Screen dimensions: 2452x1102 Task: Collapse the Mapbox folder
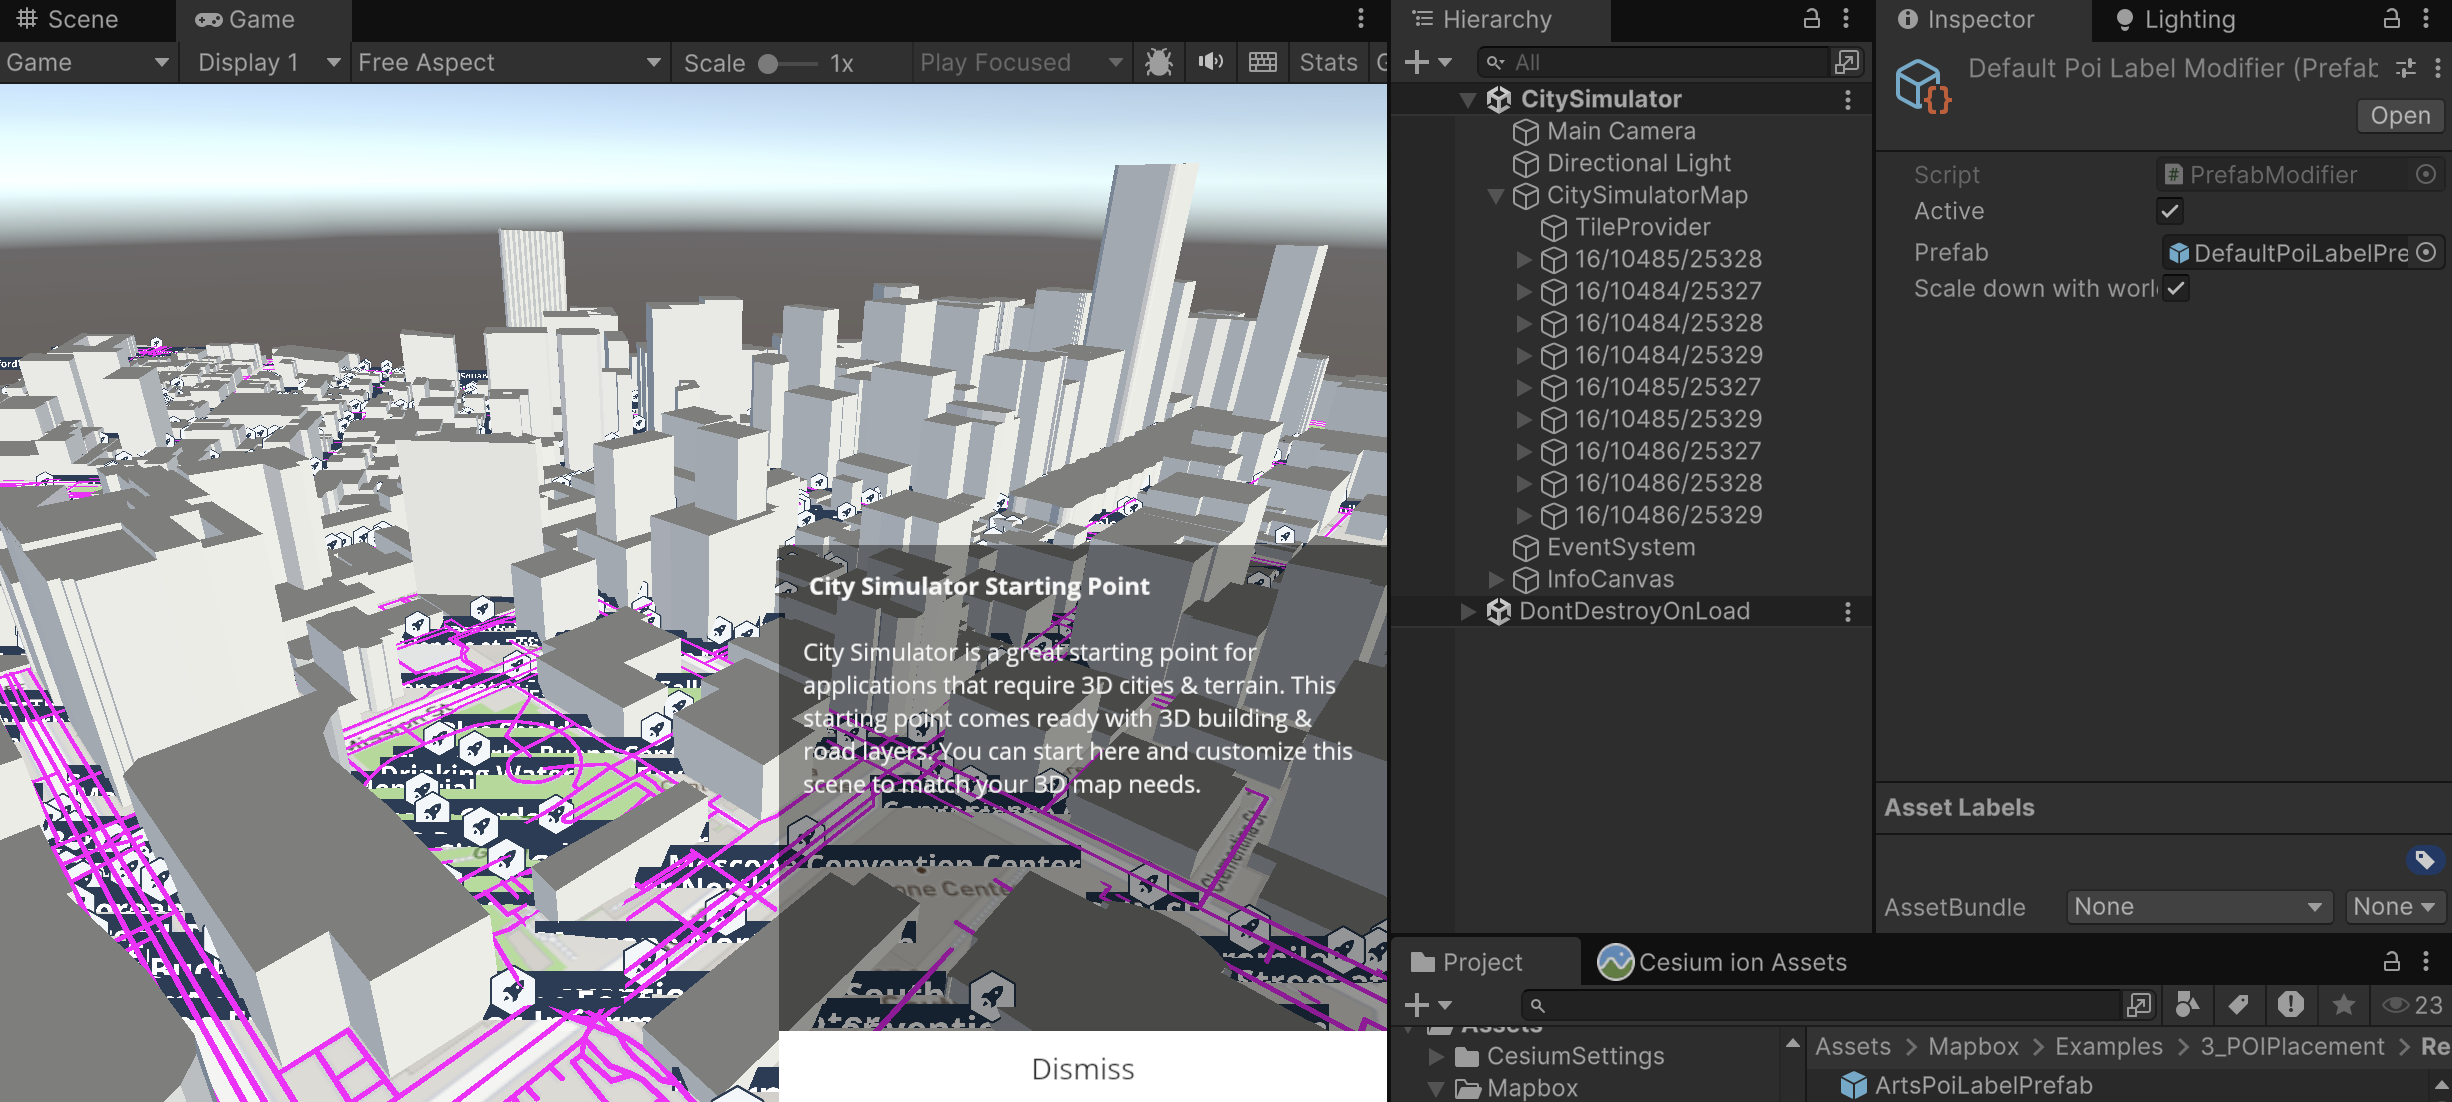[1435, 1089]
